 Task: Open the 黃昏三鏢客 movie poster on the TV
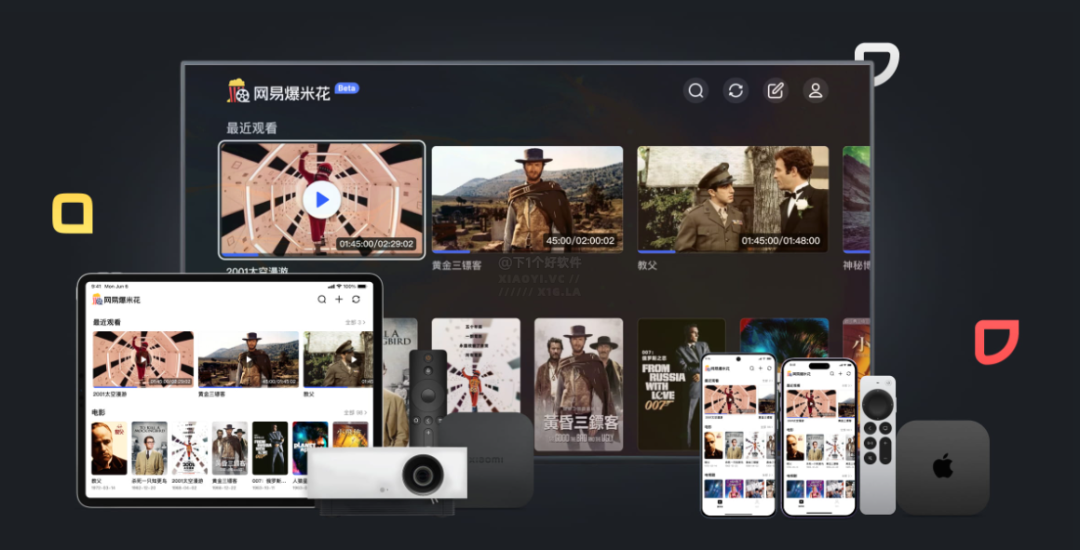pos(579,384)
